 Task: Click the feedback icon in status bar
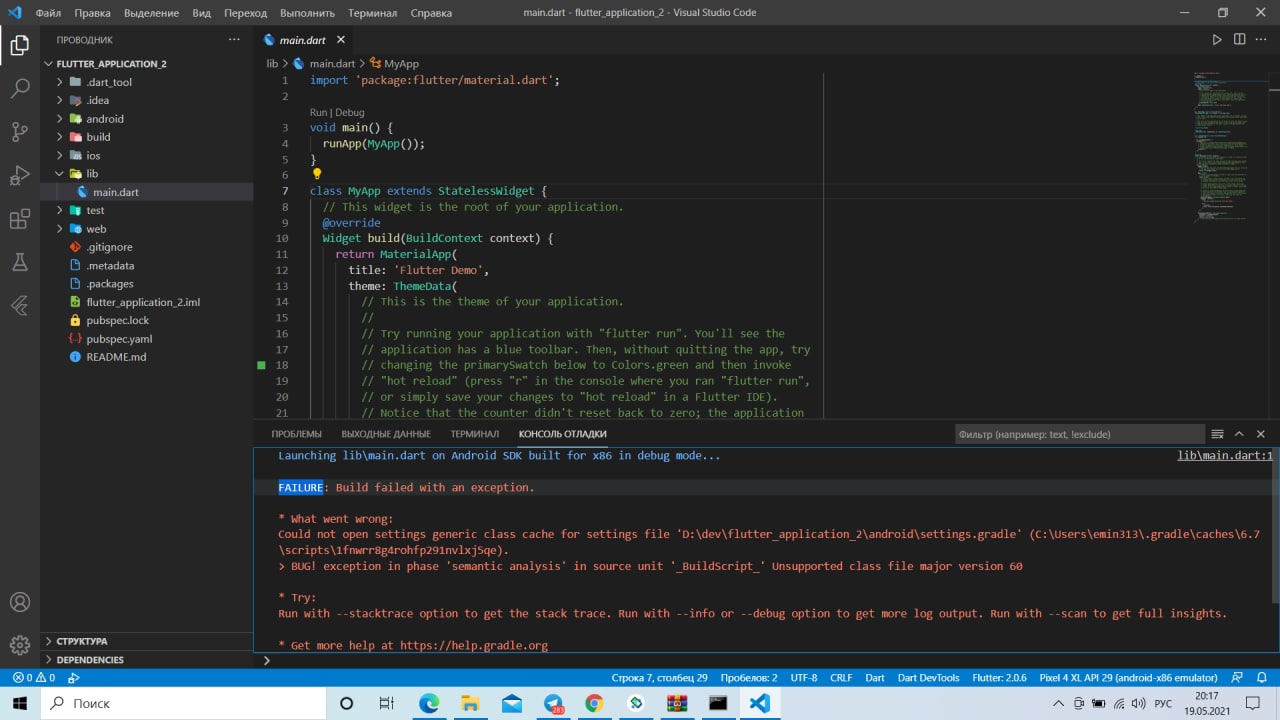point(1237,678)
